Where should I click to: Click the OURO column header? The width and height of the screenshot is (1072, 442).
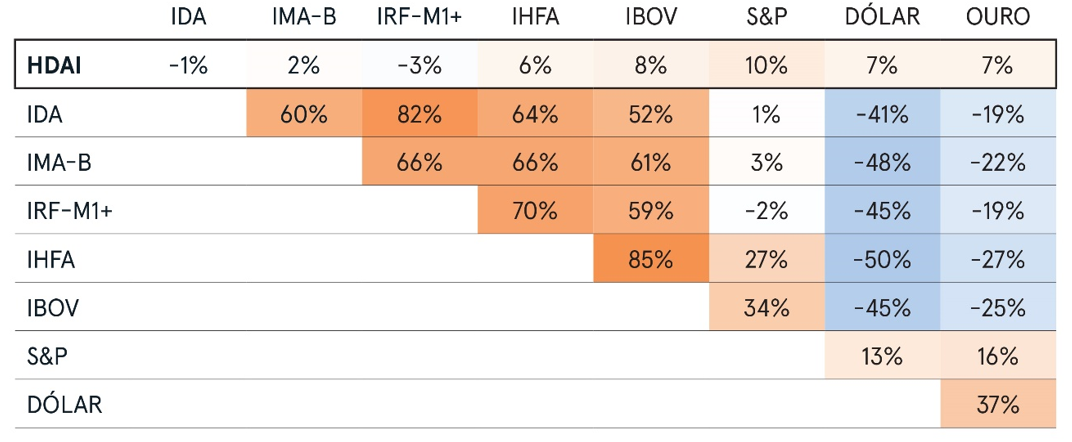[997, 17]
